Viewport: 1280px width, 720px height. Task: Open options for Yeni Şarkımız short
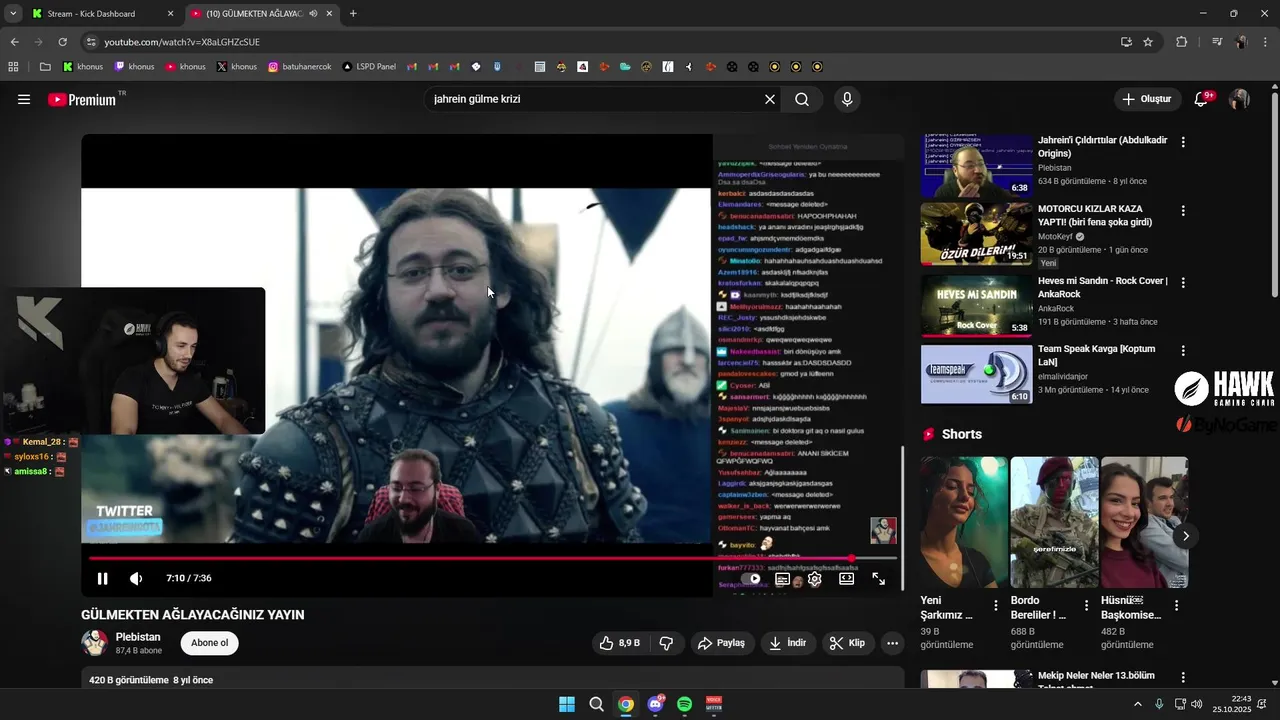pos(995,605)
